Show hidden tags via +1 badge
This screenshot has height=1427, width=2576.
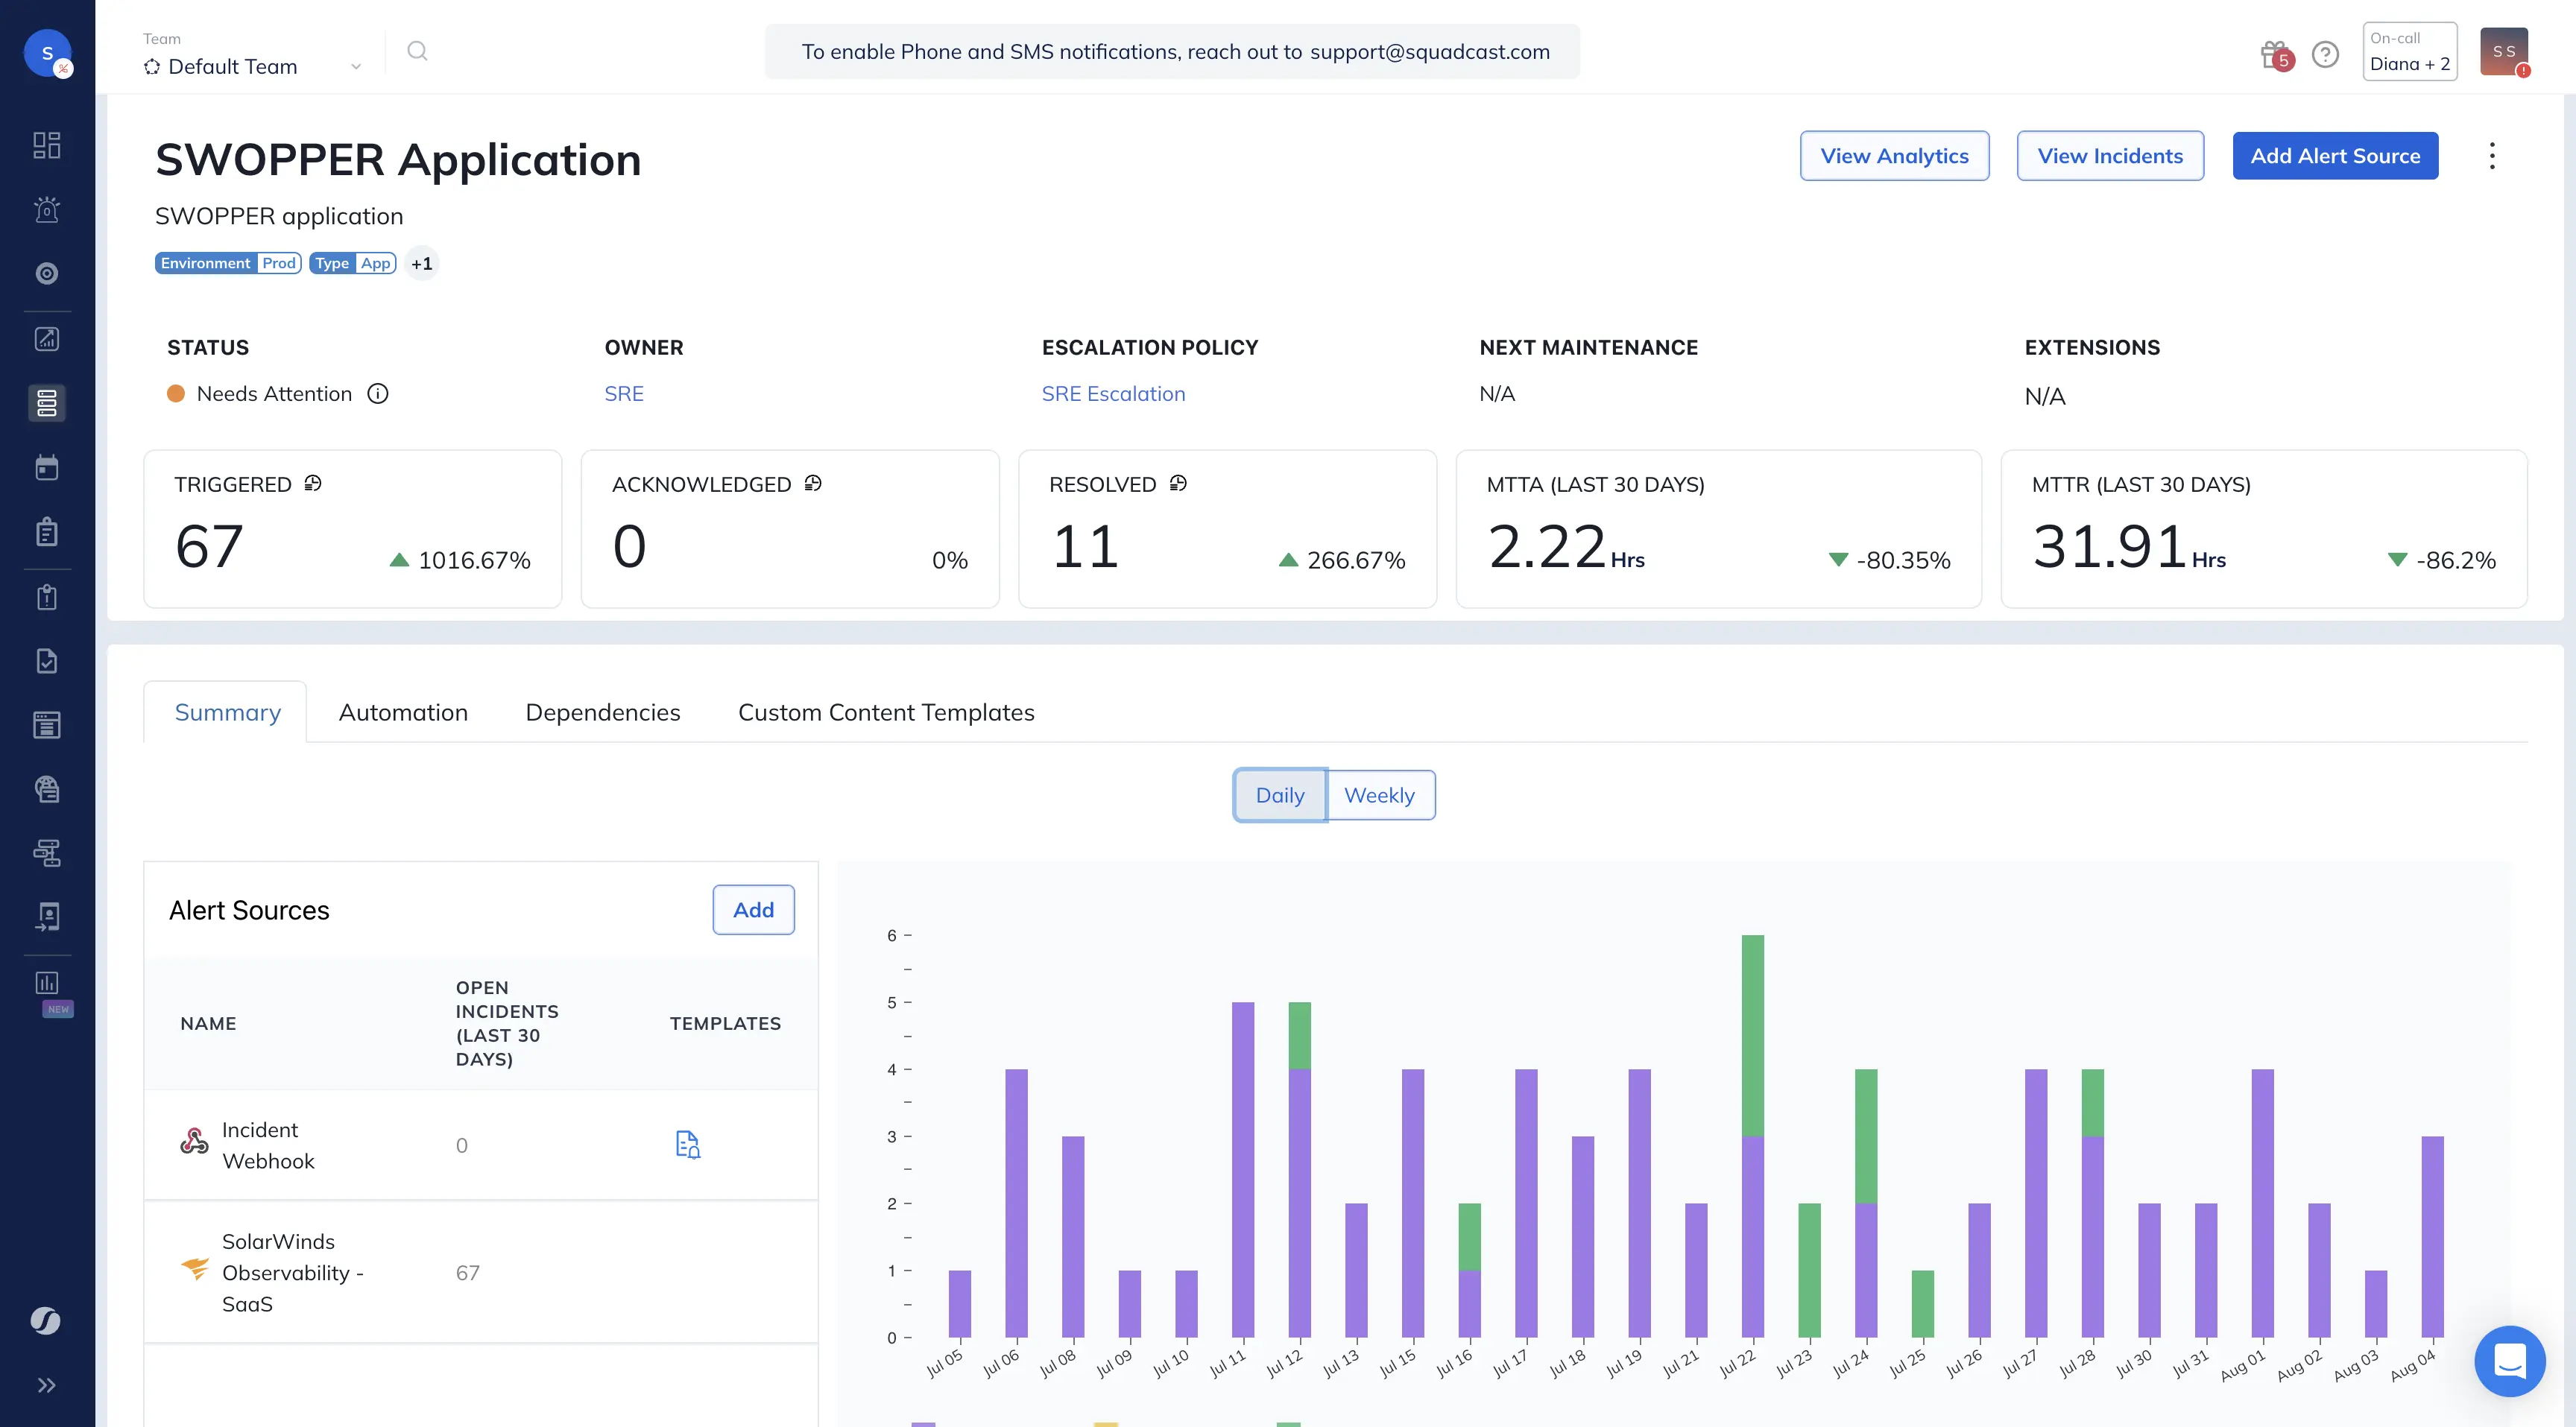[422, 263]
